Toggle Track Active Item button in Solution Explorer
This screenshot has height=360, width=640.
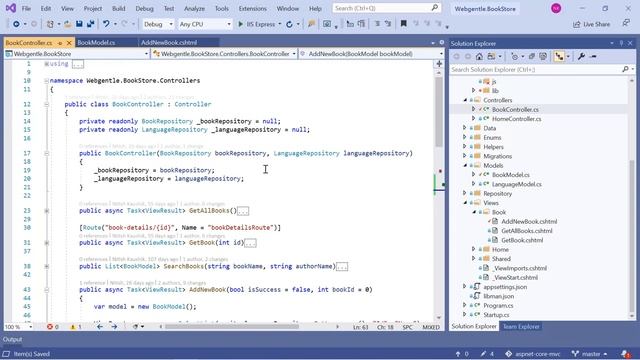coord(559,56)
